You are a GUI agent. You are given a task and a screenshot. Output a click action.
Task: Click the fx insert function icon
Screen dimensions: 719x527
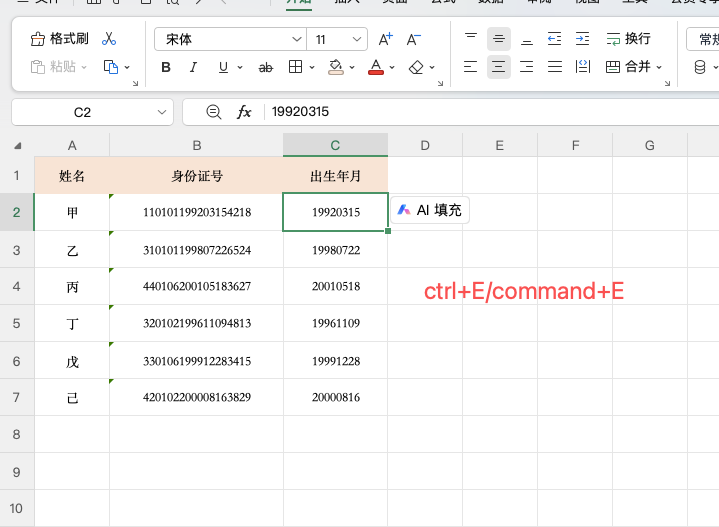244,112
